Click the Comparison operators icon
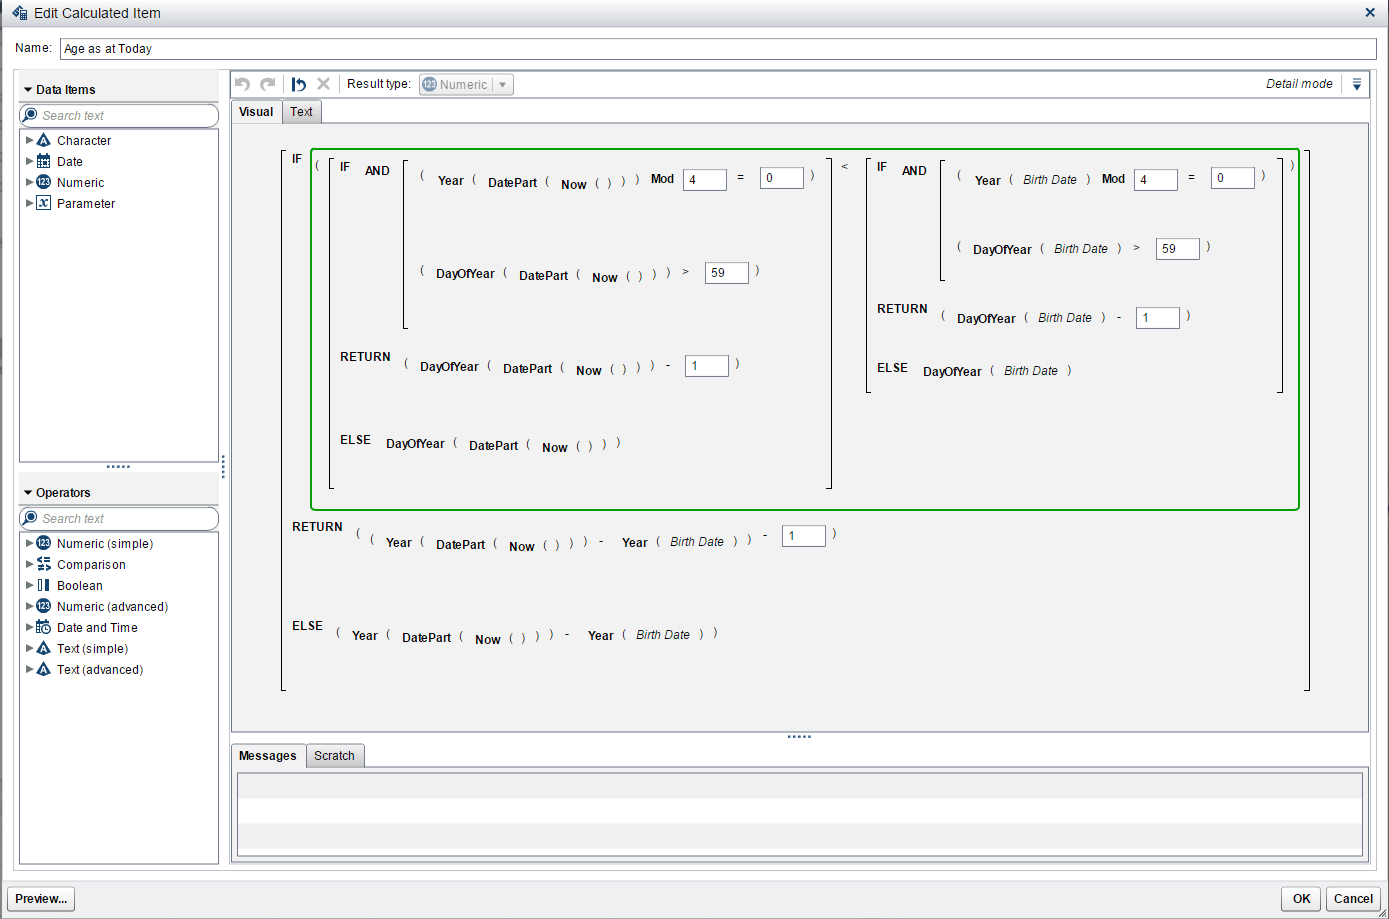The height and width of the screenshot is (919, 1389). pyautogui.click(x=44, y=564)
